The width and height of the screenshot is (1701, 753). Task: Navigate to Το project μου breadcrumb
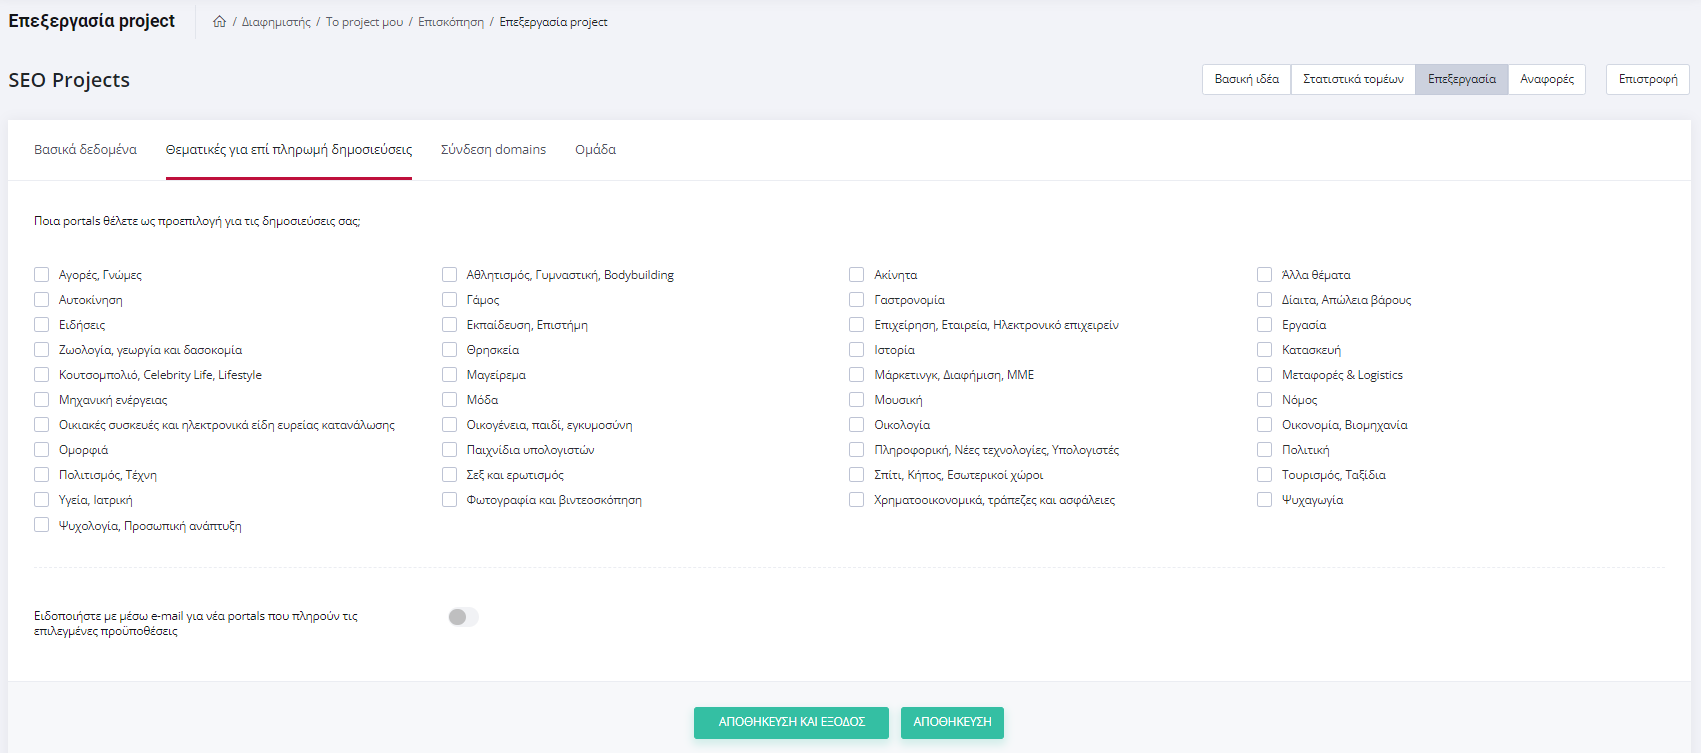[364, 22]
